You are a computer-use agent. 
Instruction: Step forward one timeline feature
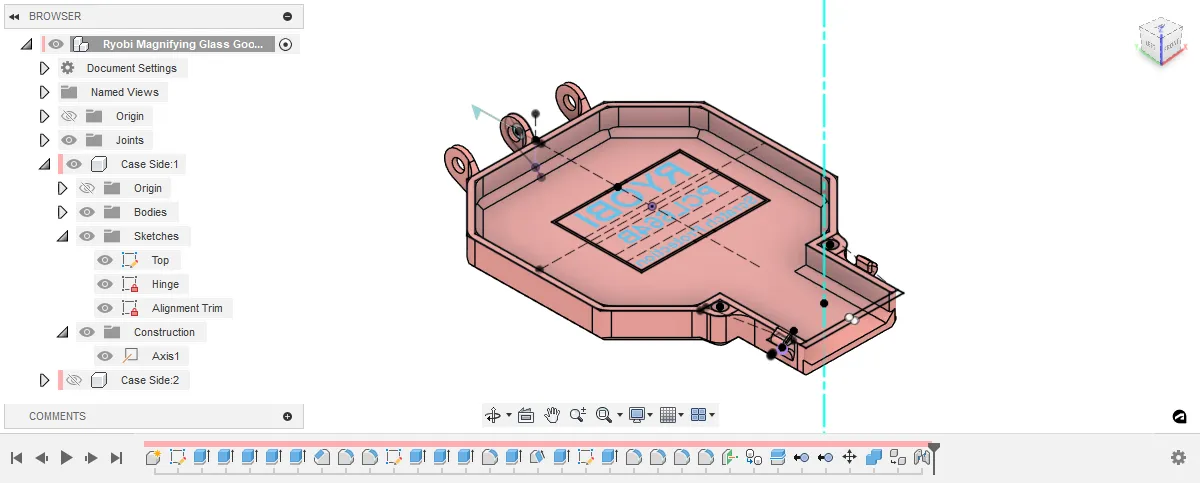(x=91, y=458)
